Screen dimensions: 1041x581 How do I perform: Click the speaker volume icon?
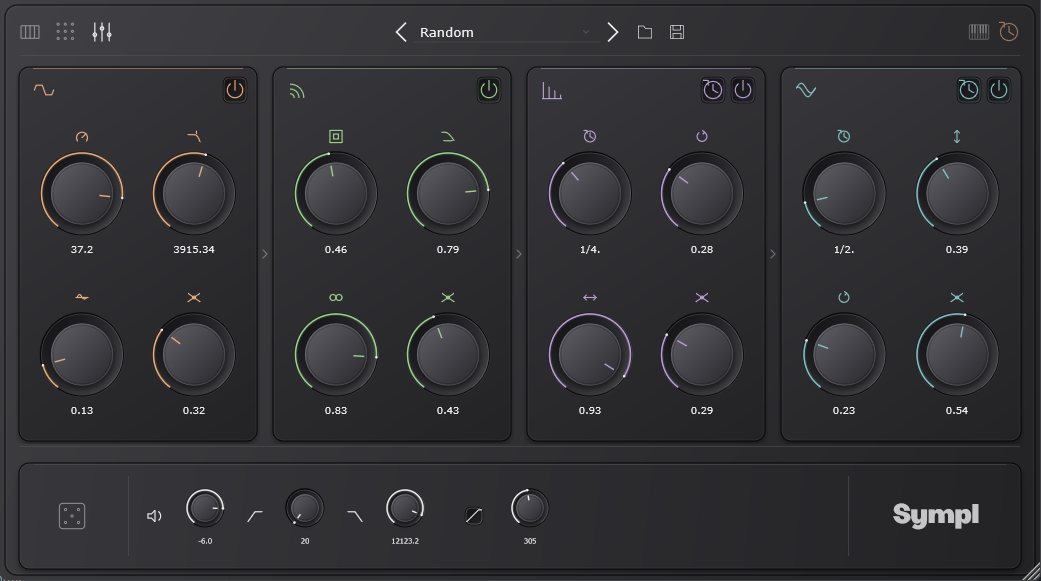coord(154,516)
